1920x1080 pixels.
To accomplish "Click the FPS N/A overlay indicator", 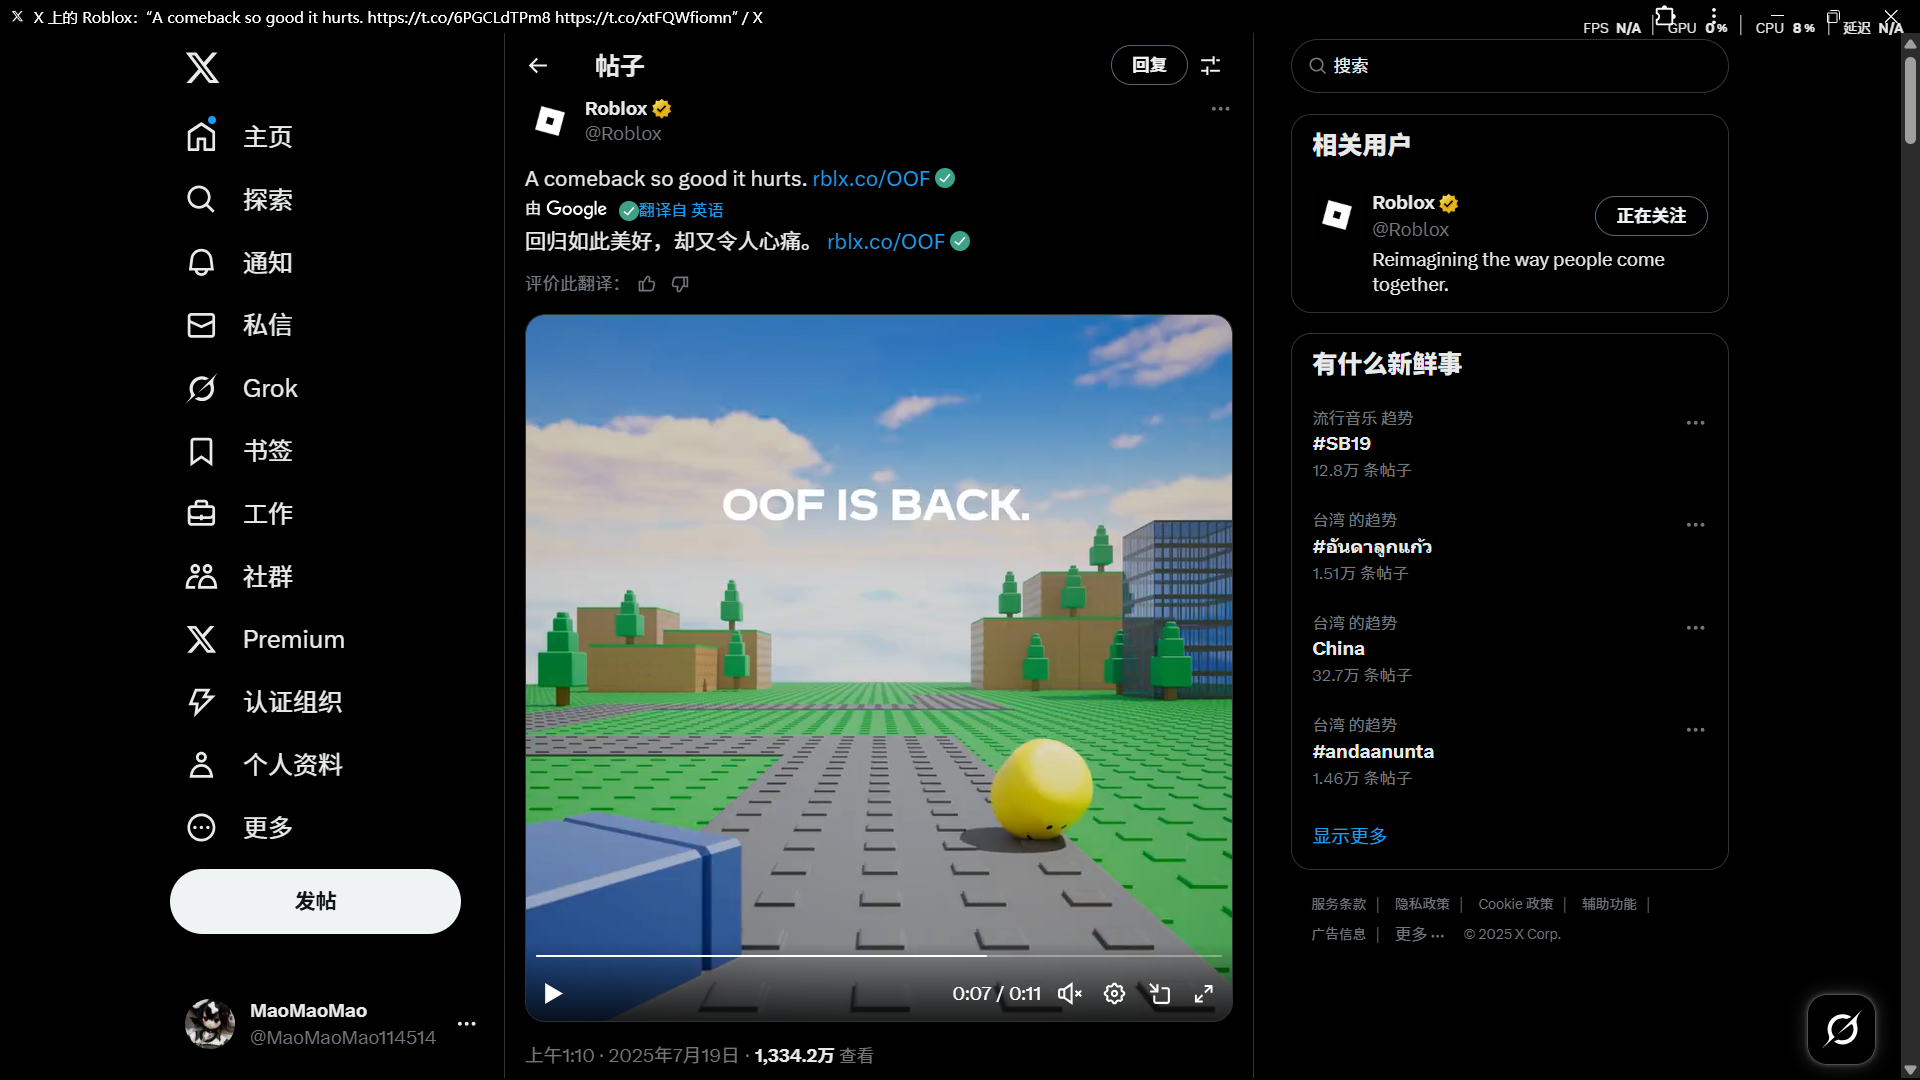I will click(x=1611, y=28).
